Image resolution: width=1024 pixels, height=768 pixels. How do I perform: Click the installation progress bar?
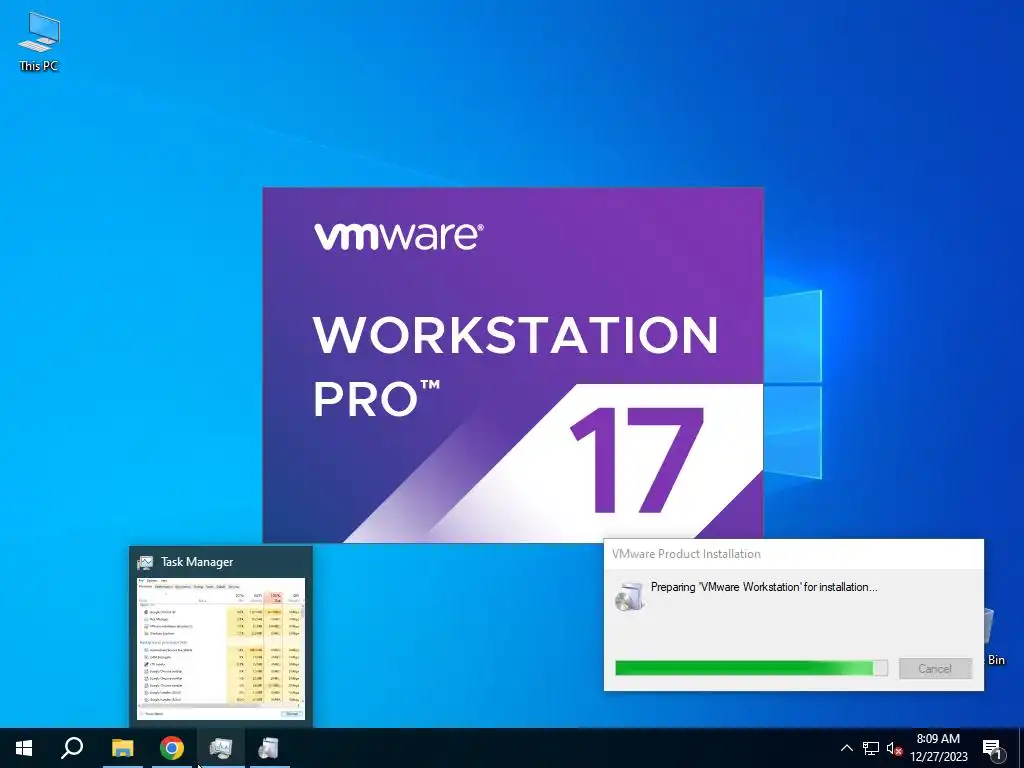pos(751,667)
